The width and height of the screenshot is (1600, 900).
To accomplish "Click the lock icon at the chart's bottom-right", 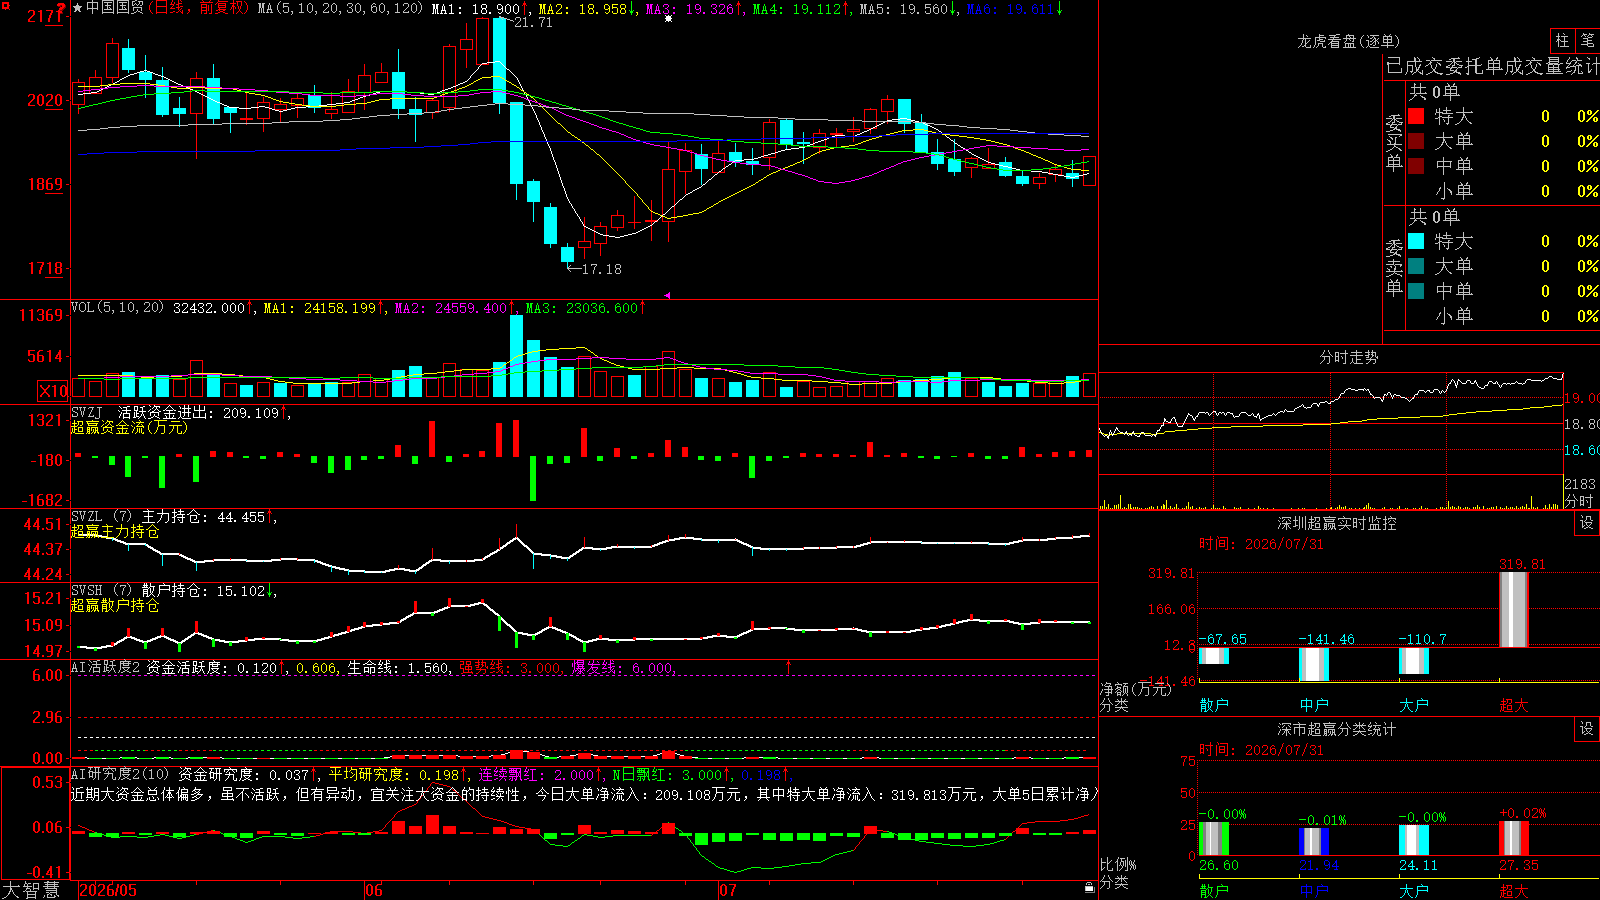I will pyautogui.click(x=1089, y=887).
